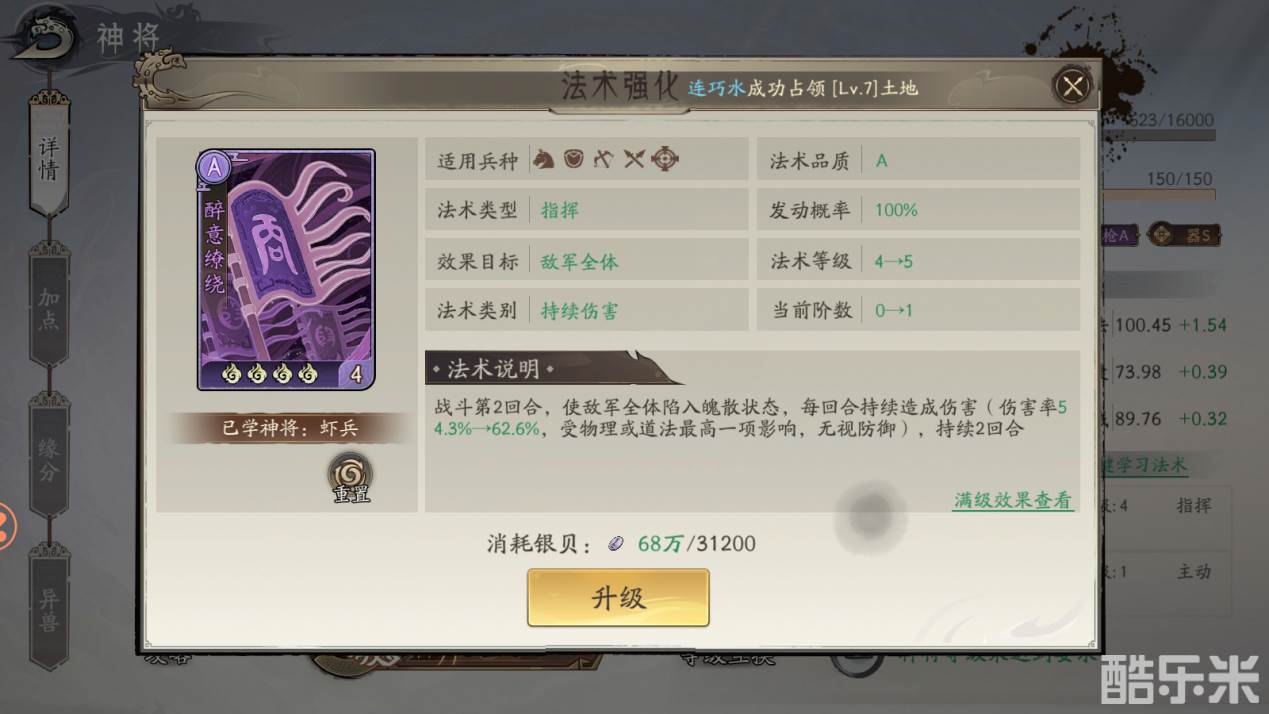Close the 法术强化 dialog
1269x714 pixels.
(1072, 86)
